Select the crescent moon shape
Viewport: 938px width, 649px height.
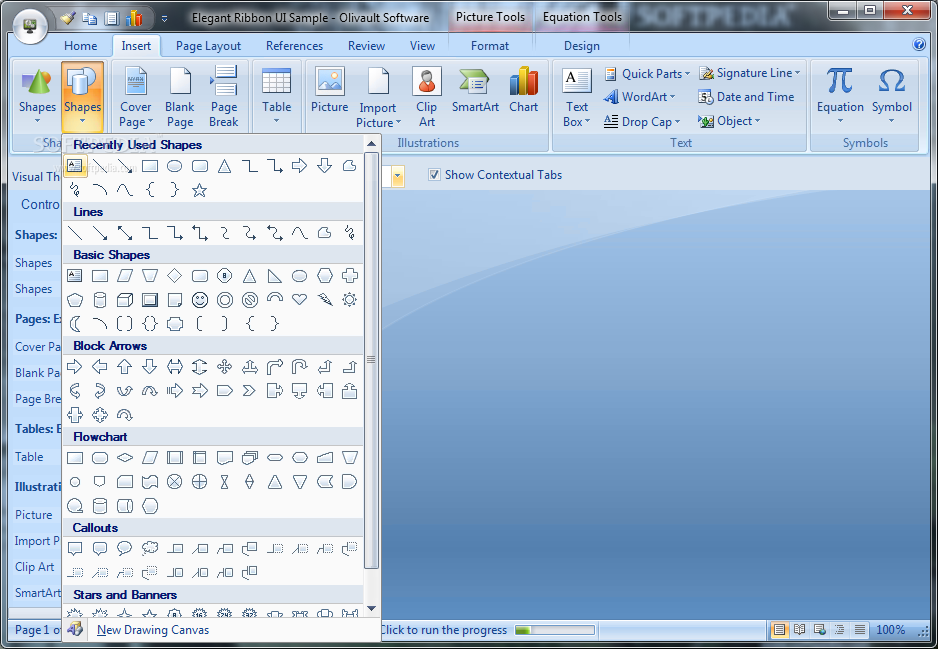click(75, 324)
